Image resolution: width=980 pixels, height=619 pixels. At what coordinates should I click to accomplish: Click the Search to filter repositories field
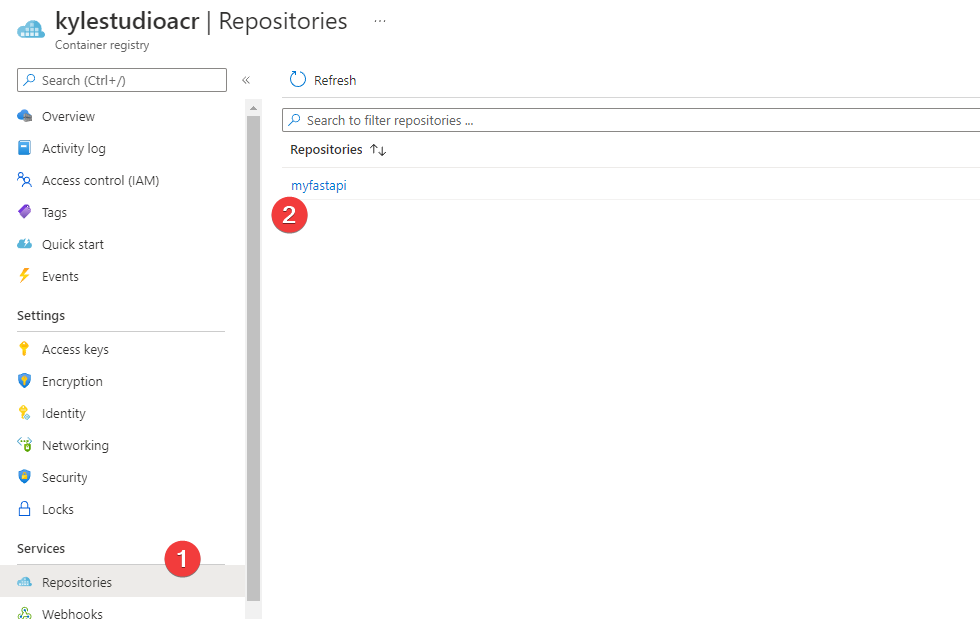tap(631, 120)
